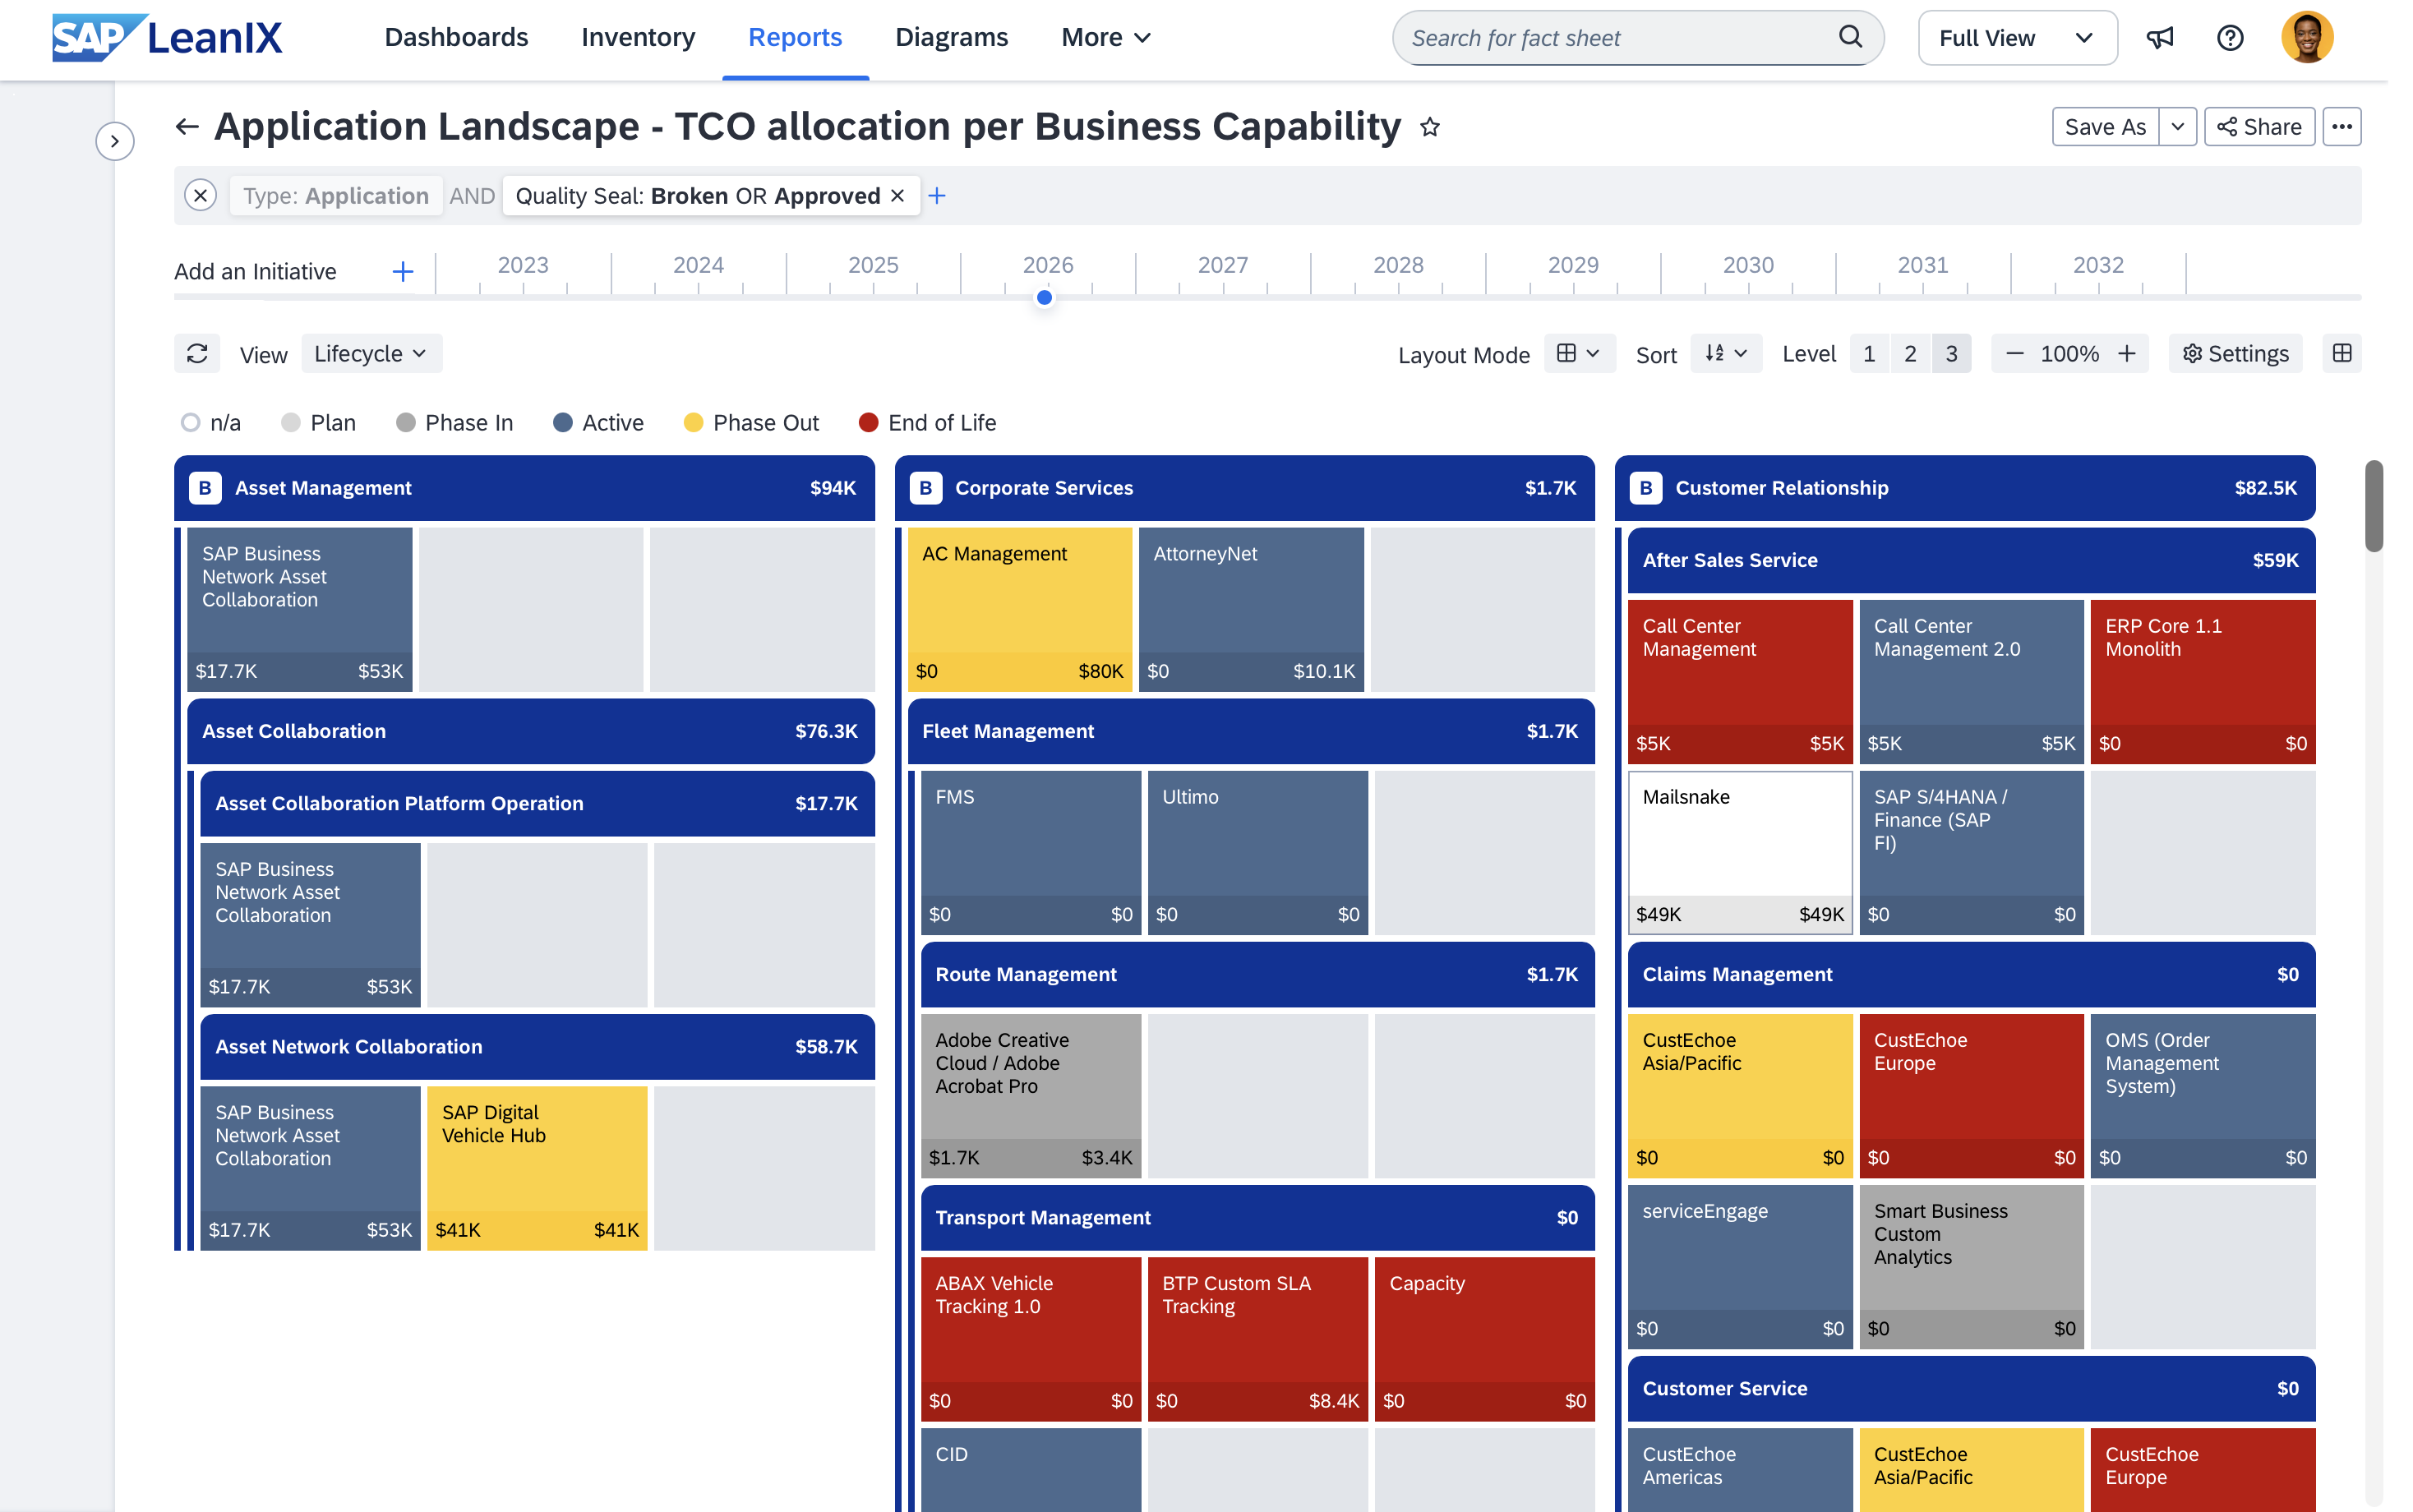Click the search magnifier icon

coord(1850,37)
